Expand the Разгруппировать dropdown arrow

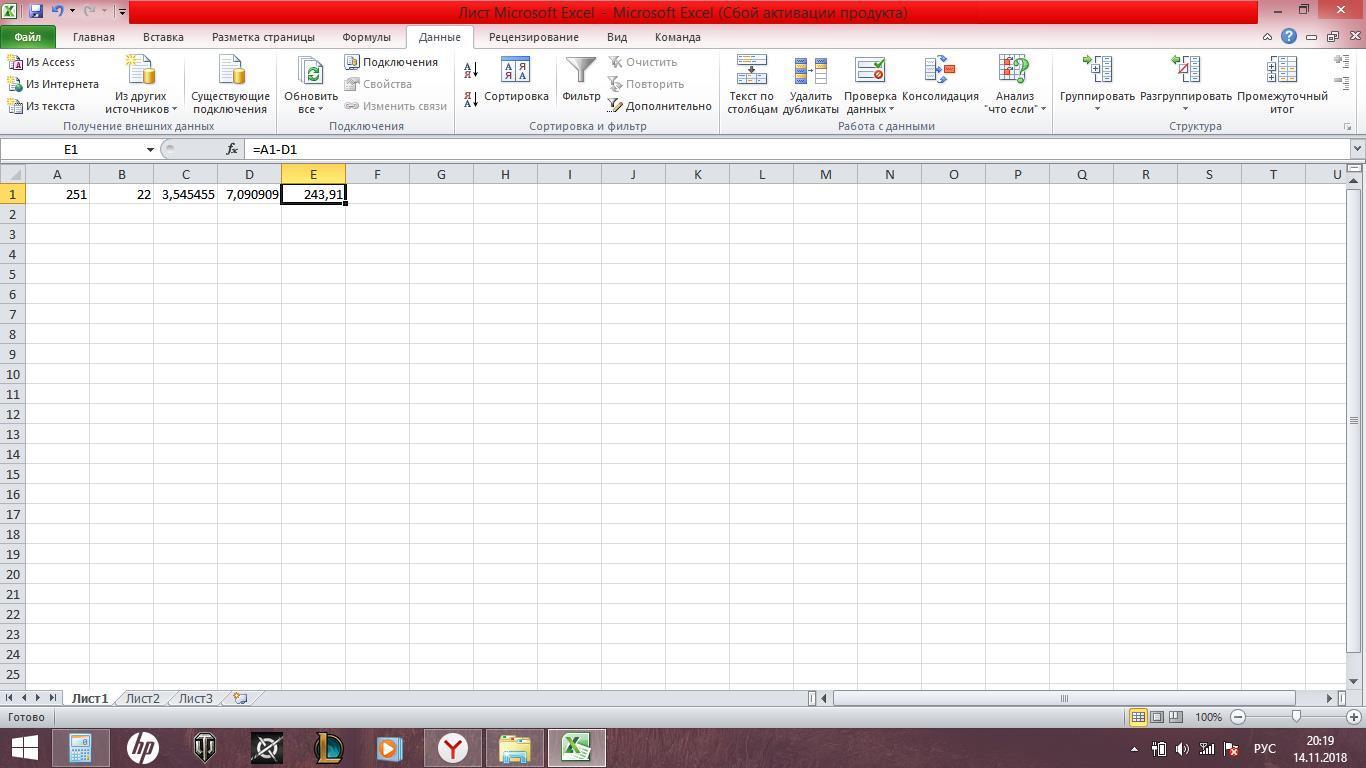1185,109
